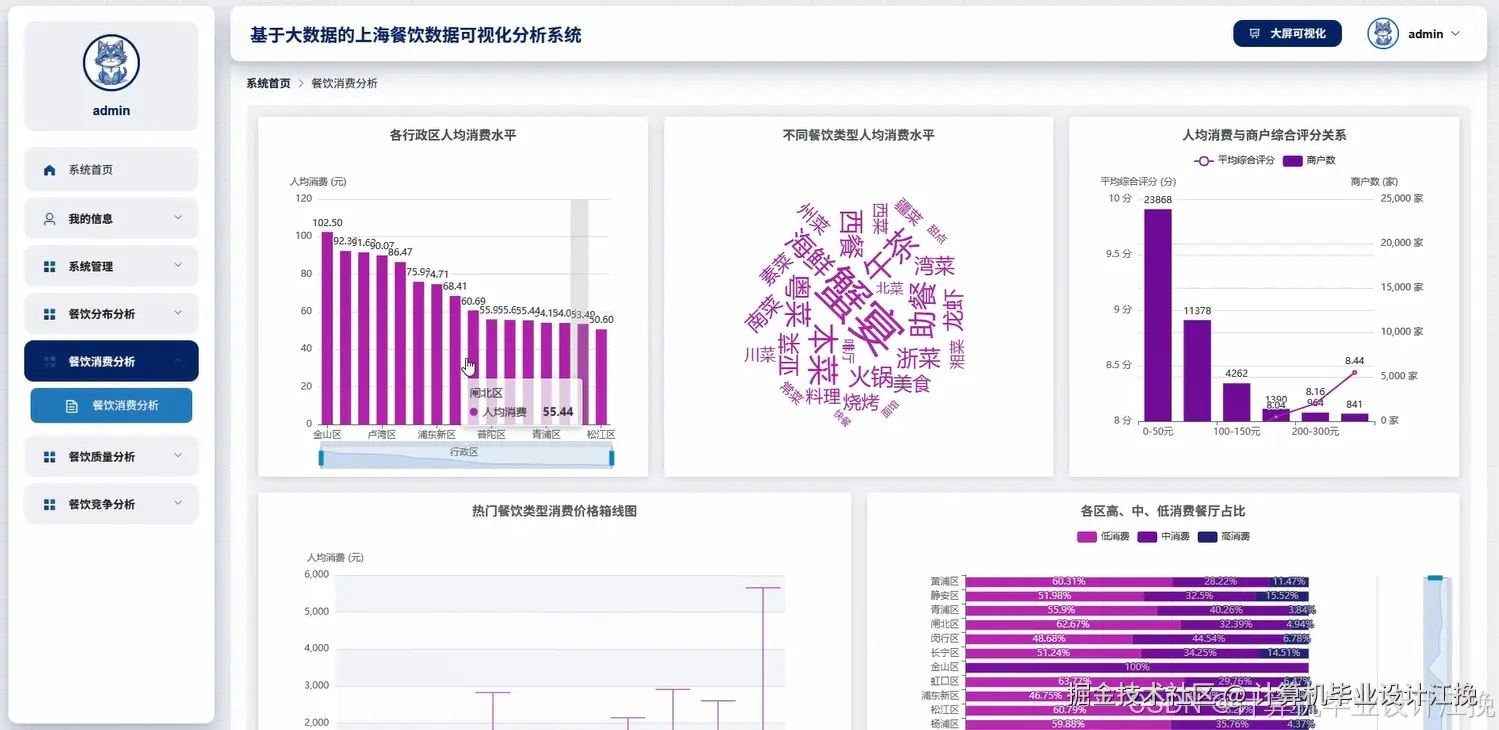
Task: Toggle the 中消费 legend item
Action: pos(1164,537)
